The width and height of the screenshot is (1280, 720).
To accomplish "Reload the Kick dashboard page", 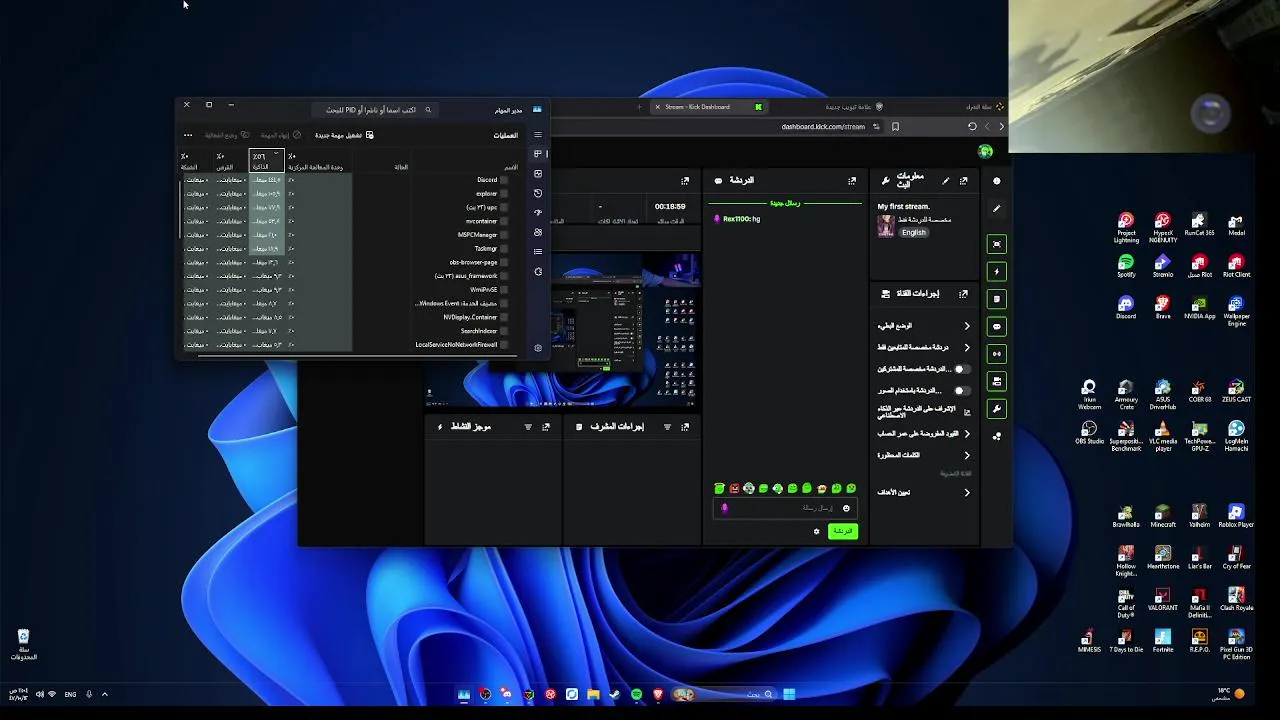I will point(972,127).
